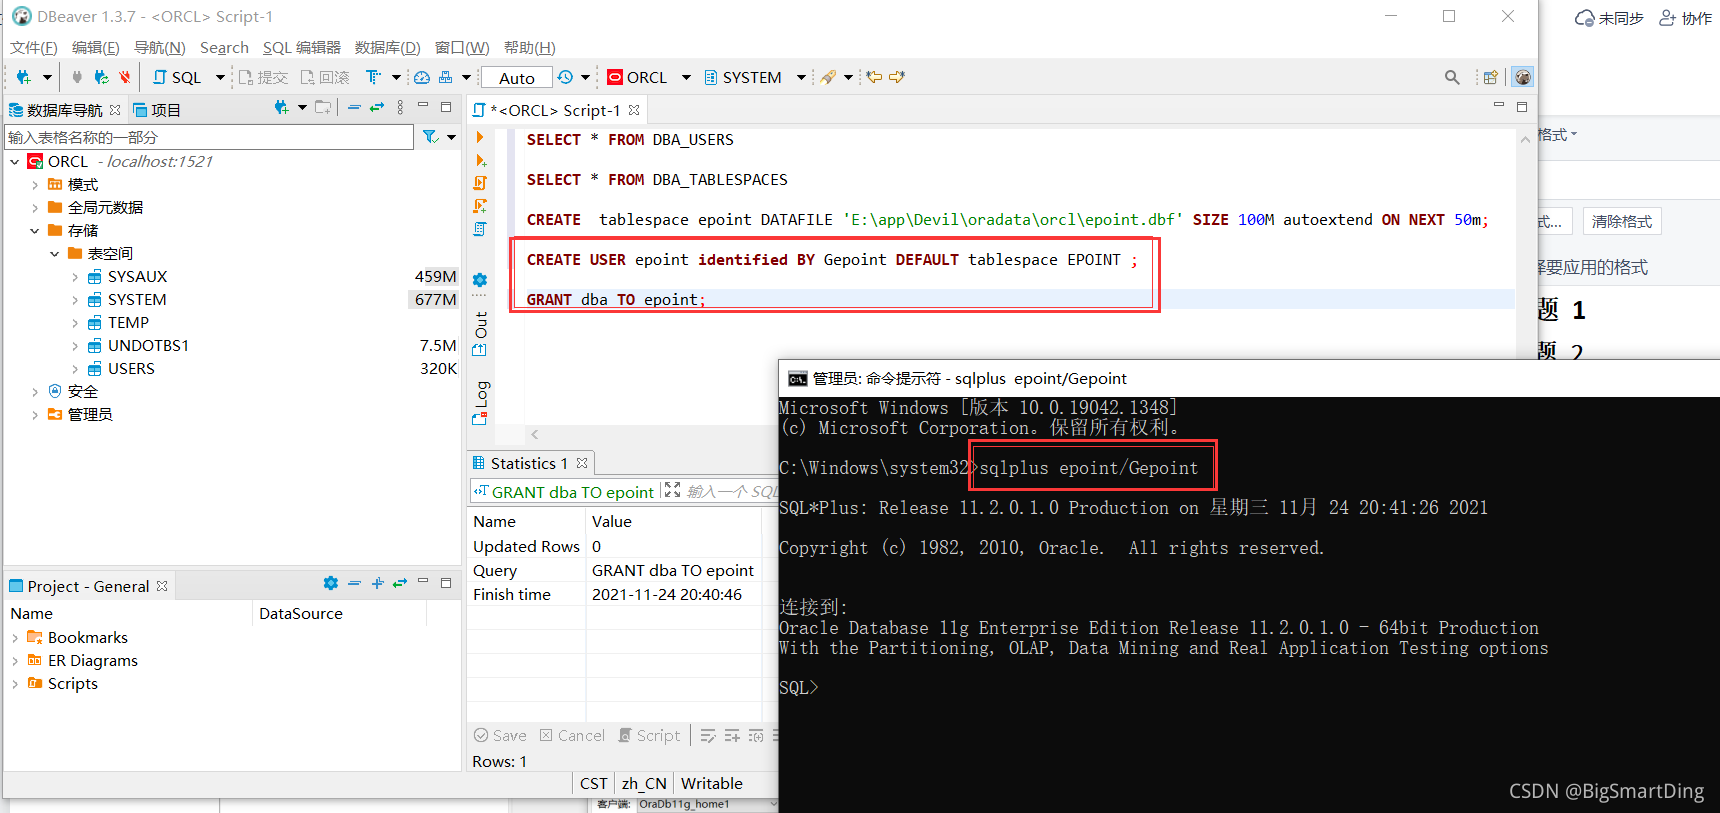Screen dimensions: 1720x813
Task: Click new connection icon in navigator panel
Action: click(x=281, y=108)
